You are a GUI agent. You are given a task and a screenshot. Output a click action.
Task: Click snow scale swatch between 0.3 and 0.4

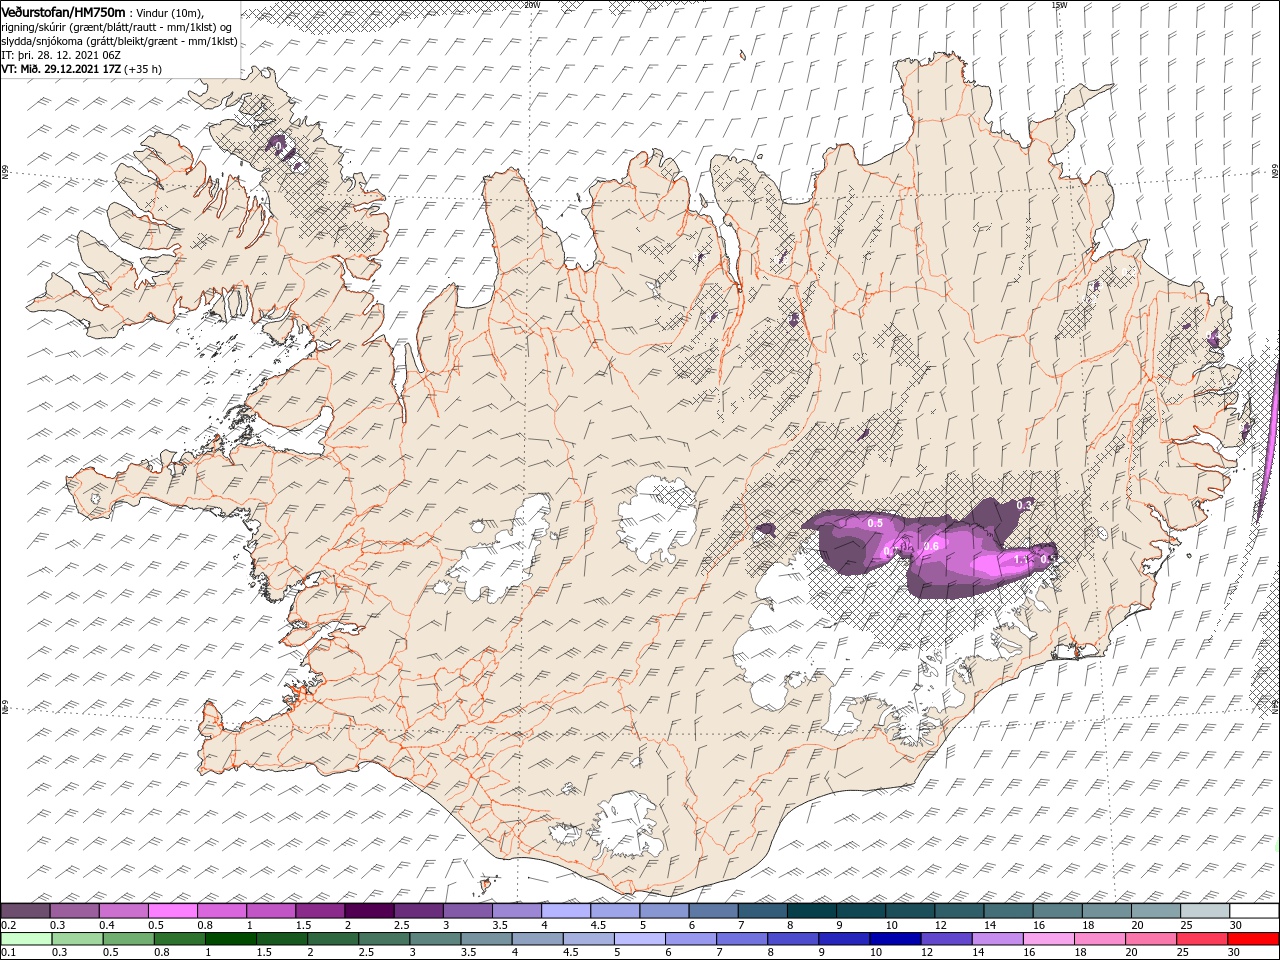point(75,911)
